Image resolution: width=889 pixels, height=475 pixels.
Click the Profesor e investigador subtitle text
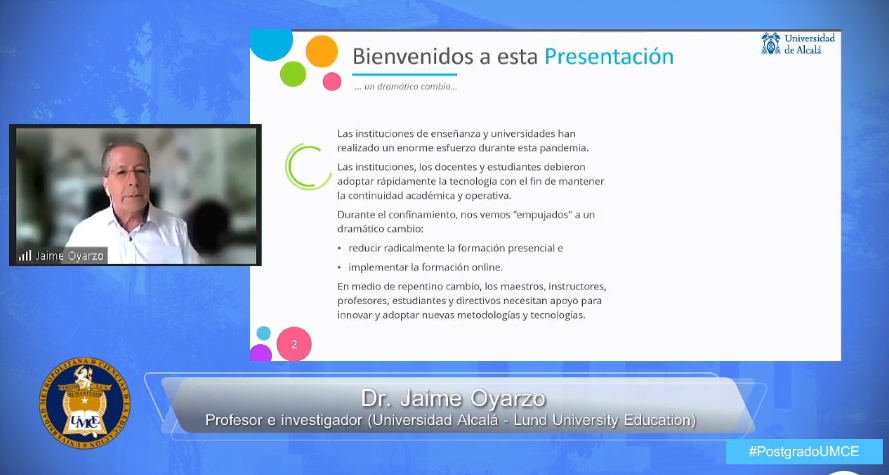coord(450,420)
